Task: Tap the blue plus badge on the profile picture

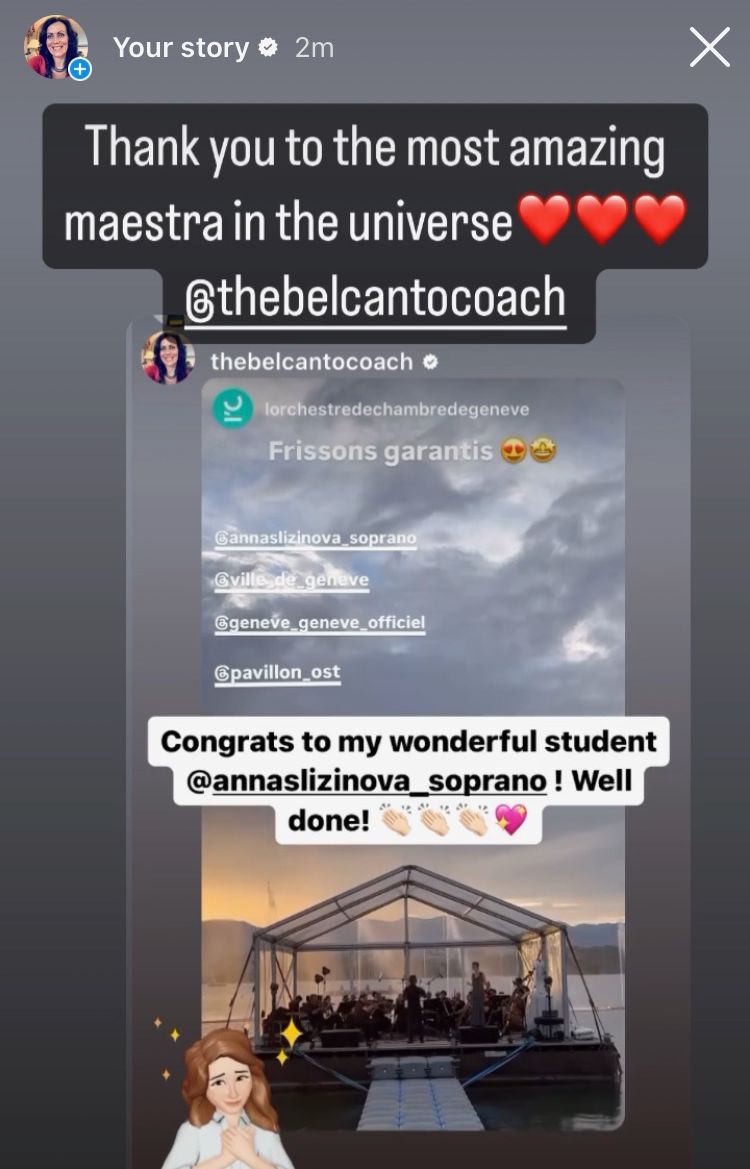Action: click(x=80, y=69)
